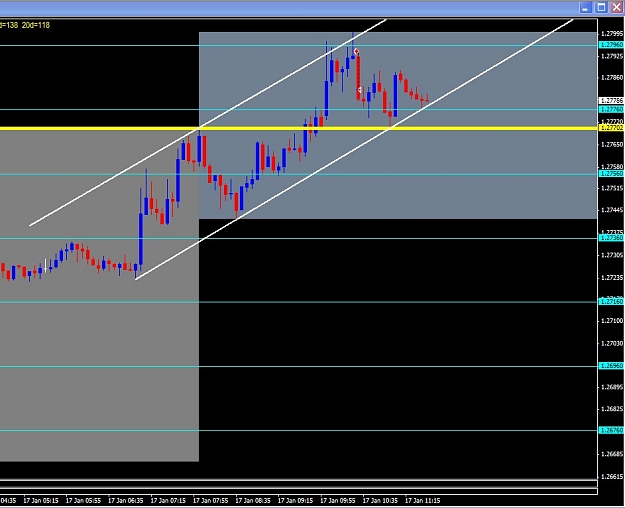Image resolution: width=625 pixels, height=508 pixels.
Task: Click the 20d=118 indicator text
Action: [x=36, y=25]
